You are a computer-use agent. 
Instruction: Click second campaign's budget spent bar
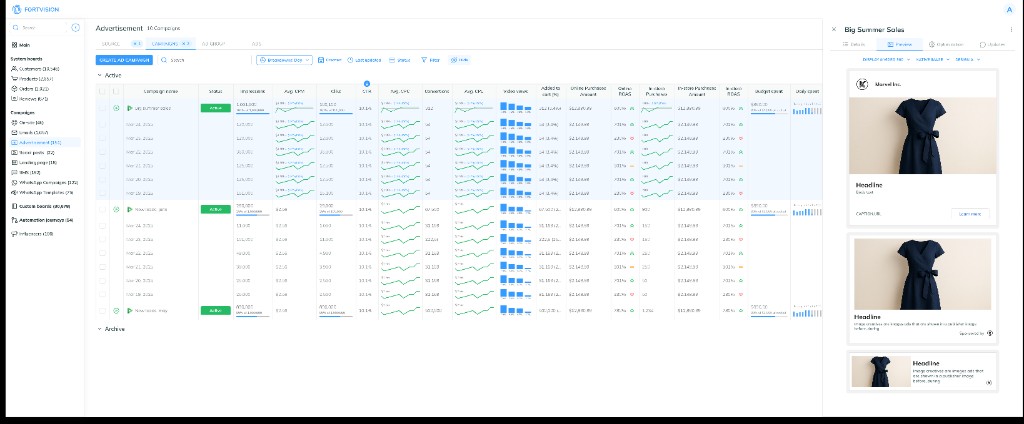click(x=769, y=214)
